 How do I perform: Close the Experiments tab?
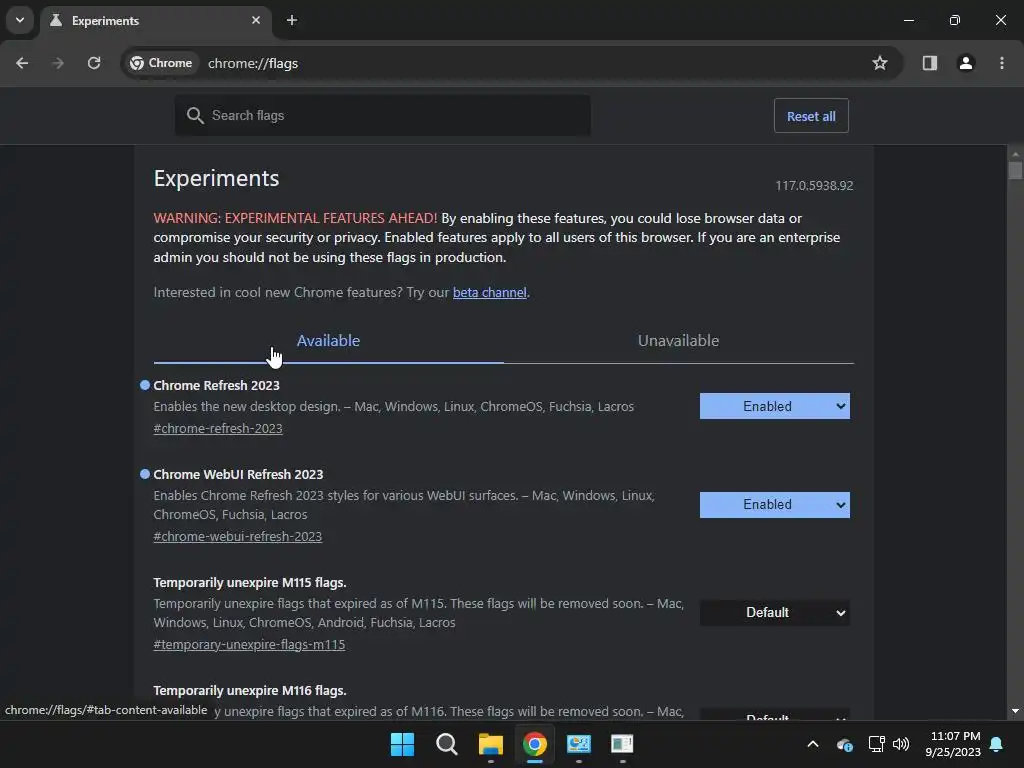[x=256, y=20]
